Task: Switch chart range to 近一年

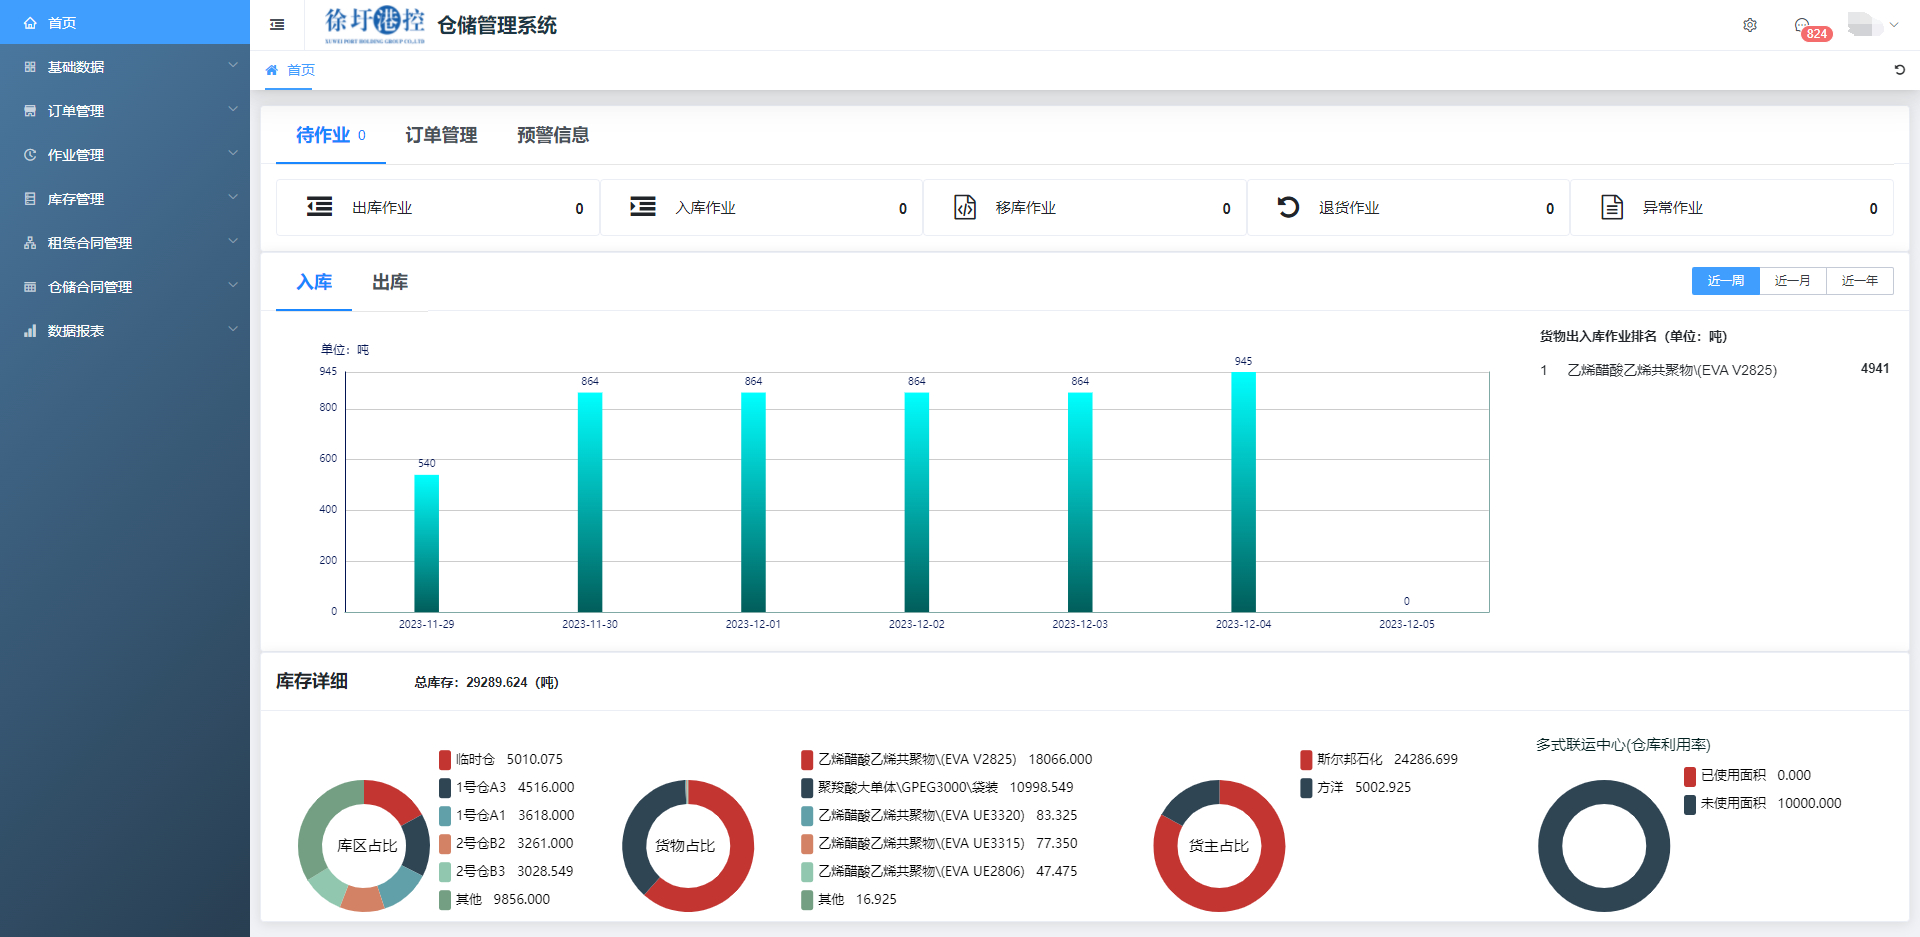Action: [1859, 281]
